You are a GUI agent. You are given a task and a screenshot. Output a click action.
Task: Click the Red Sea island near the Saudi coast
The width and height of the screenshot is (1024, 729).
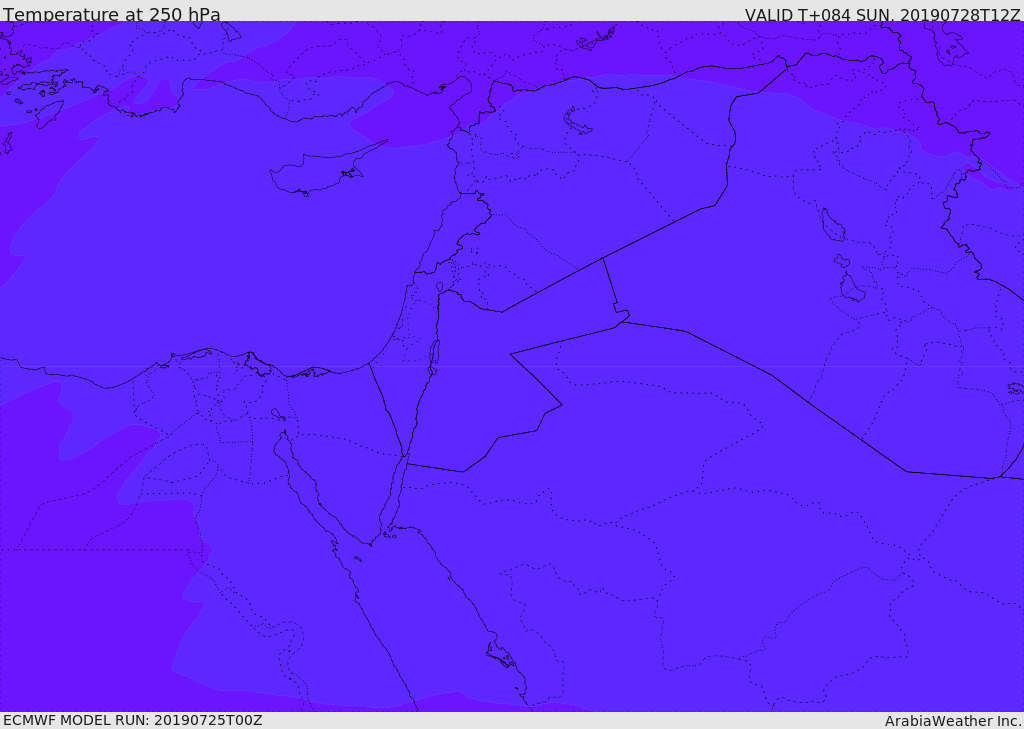pyautogui.click(x=499, y=656)
